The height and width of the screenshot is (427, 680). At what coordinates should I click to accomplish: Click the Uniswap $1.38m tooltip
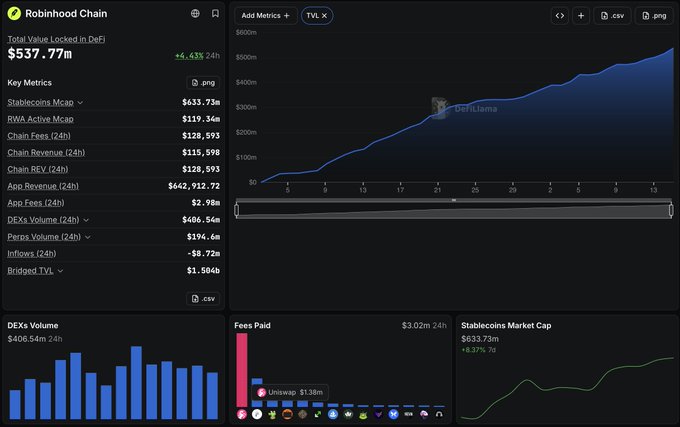[290, 392]
